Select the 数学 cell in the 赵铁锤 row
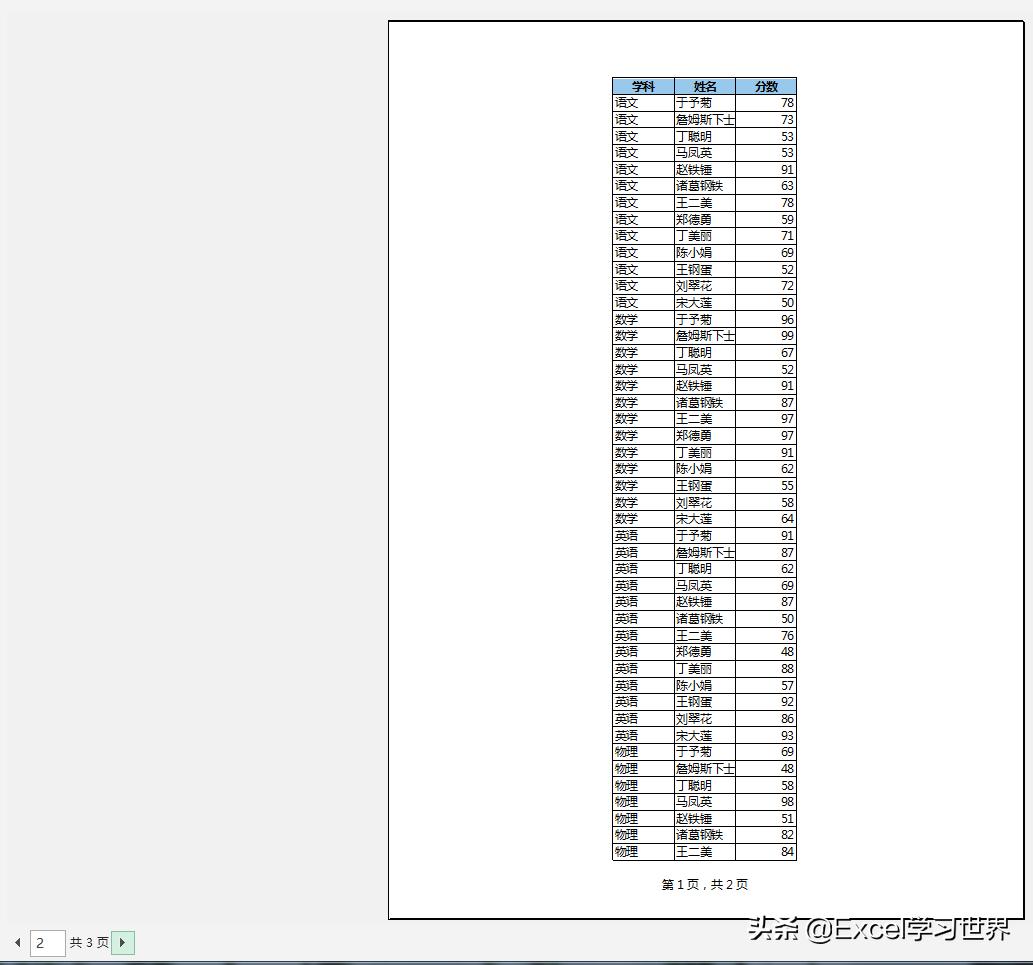This screenshot has width=1033, height=965. [x=643, y=386]
